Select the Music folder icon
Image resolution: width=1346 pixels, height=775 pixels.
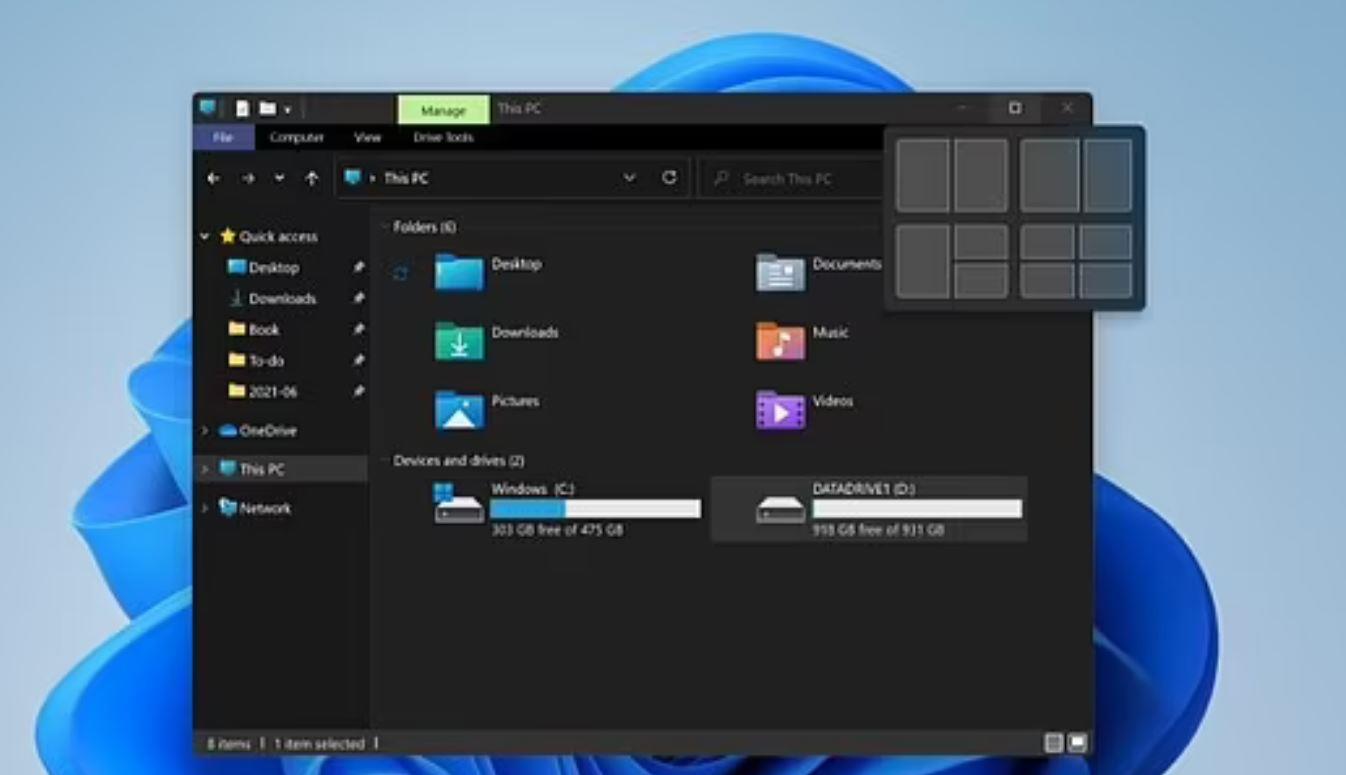pyautogui.click(x=781, y=341)
